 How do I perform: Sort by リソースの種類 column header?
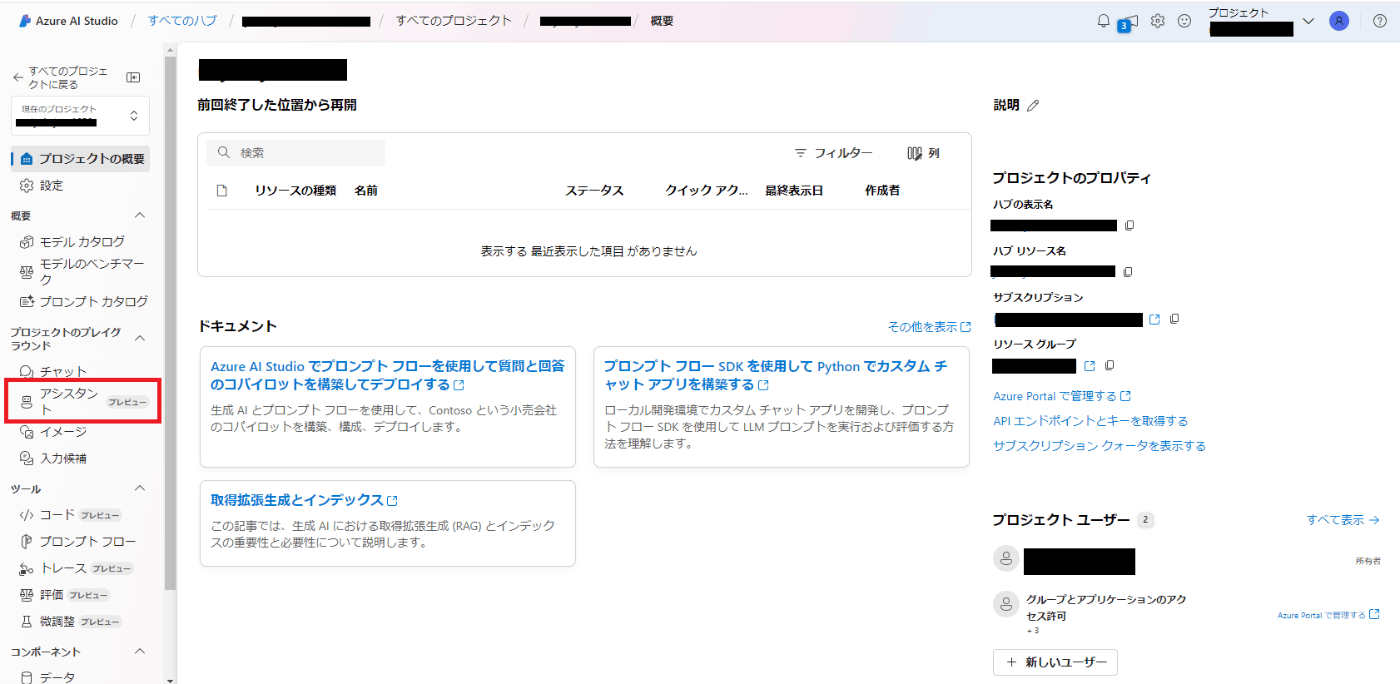point(295,190)
